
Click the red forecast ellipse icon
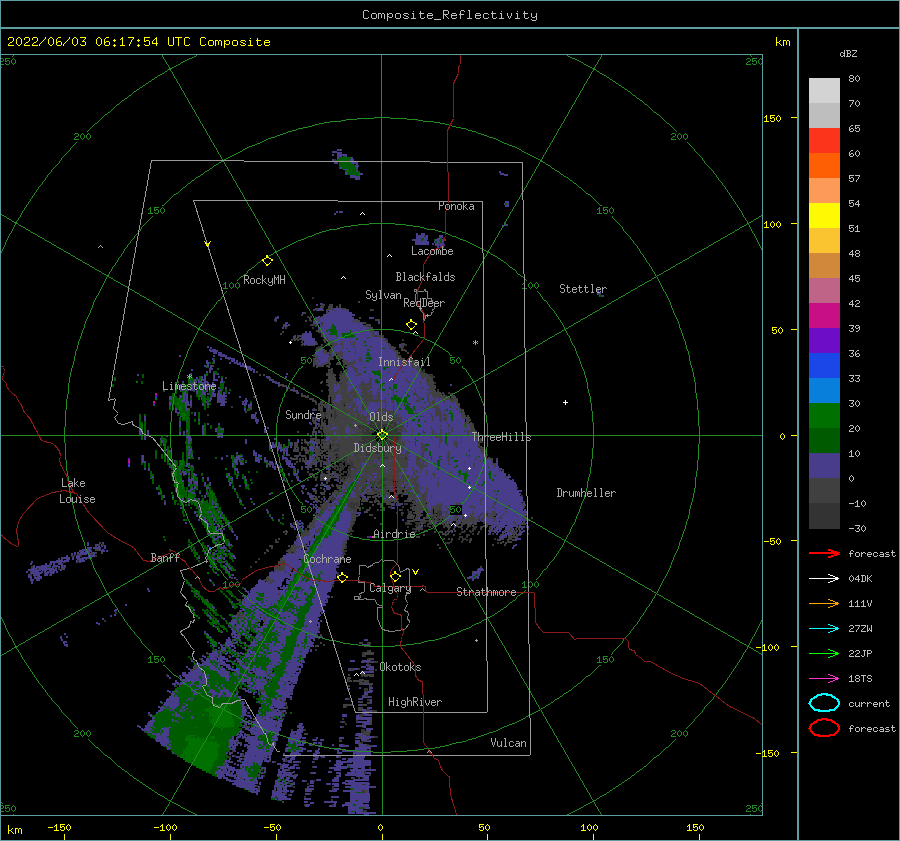pos(824,728)
